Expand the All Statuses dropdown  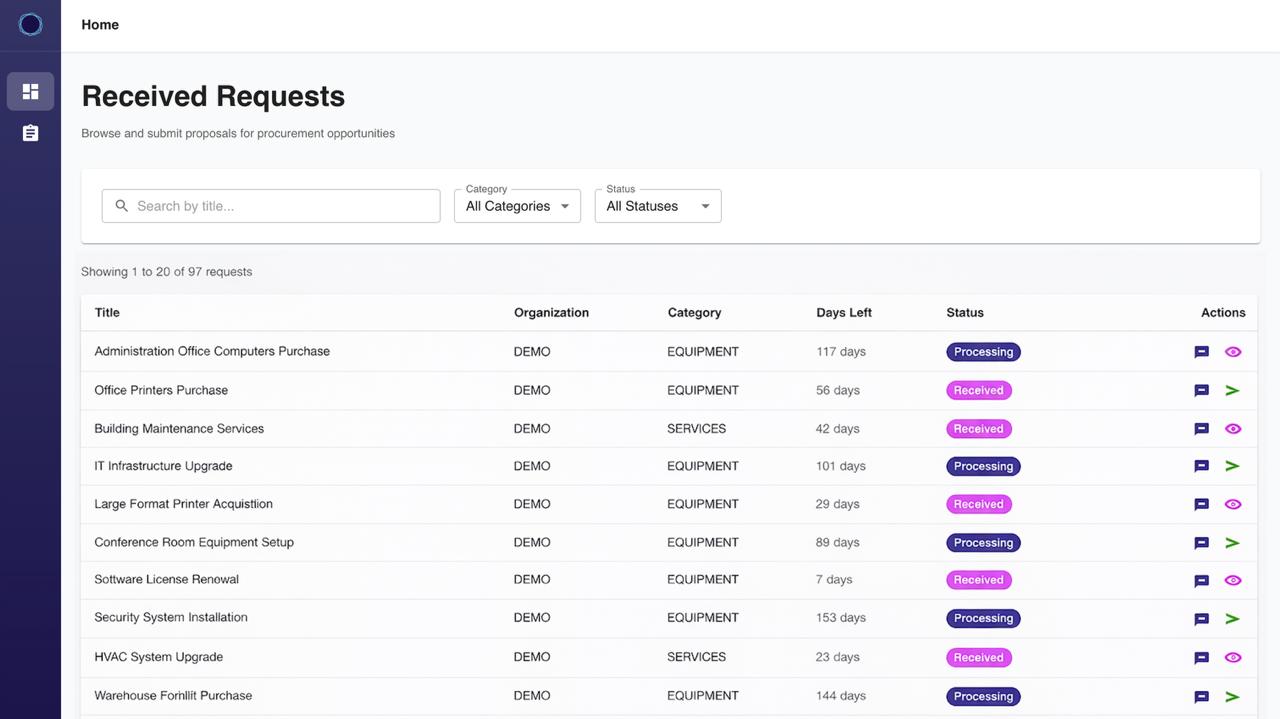(x=658, y=206)
